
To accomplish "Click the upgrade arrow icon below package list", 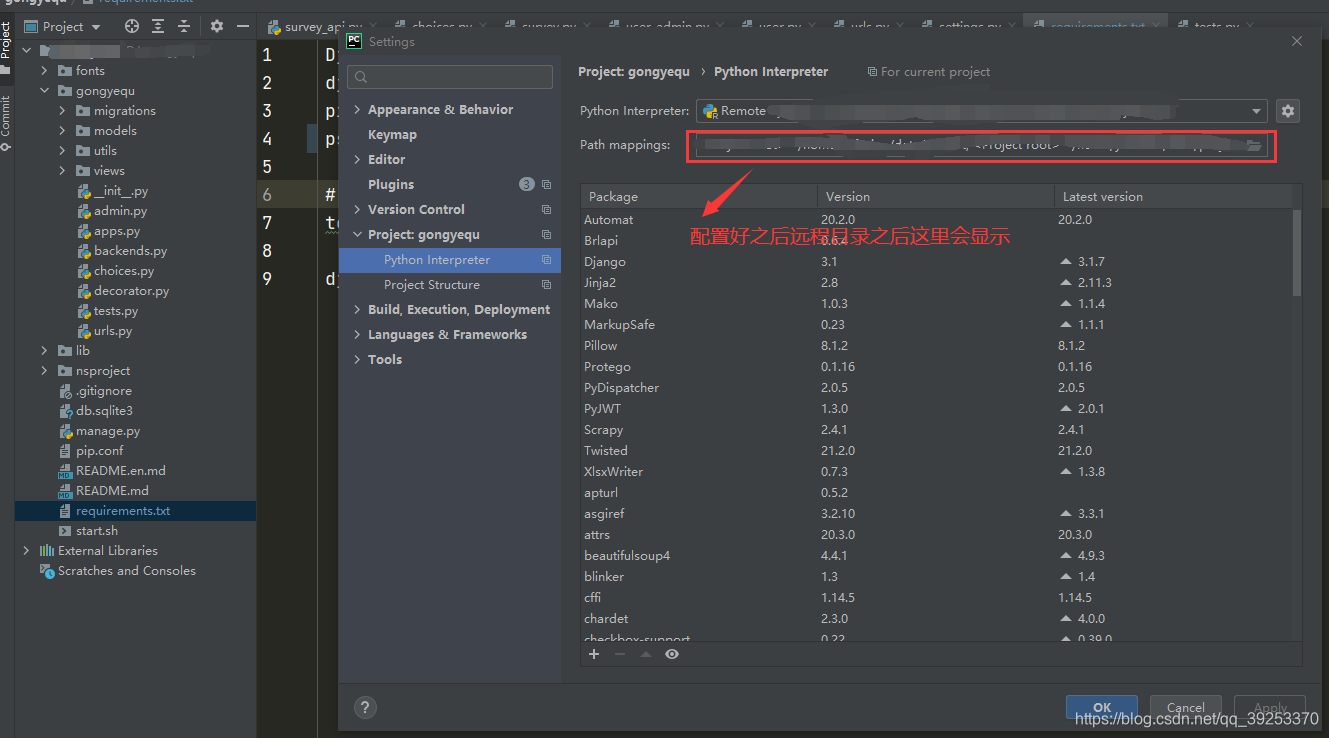I will point(646,654).
